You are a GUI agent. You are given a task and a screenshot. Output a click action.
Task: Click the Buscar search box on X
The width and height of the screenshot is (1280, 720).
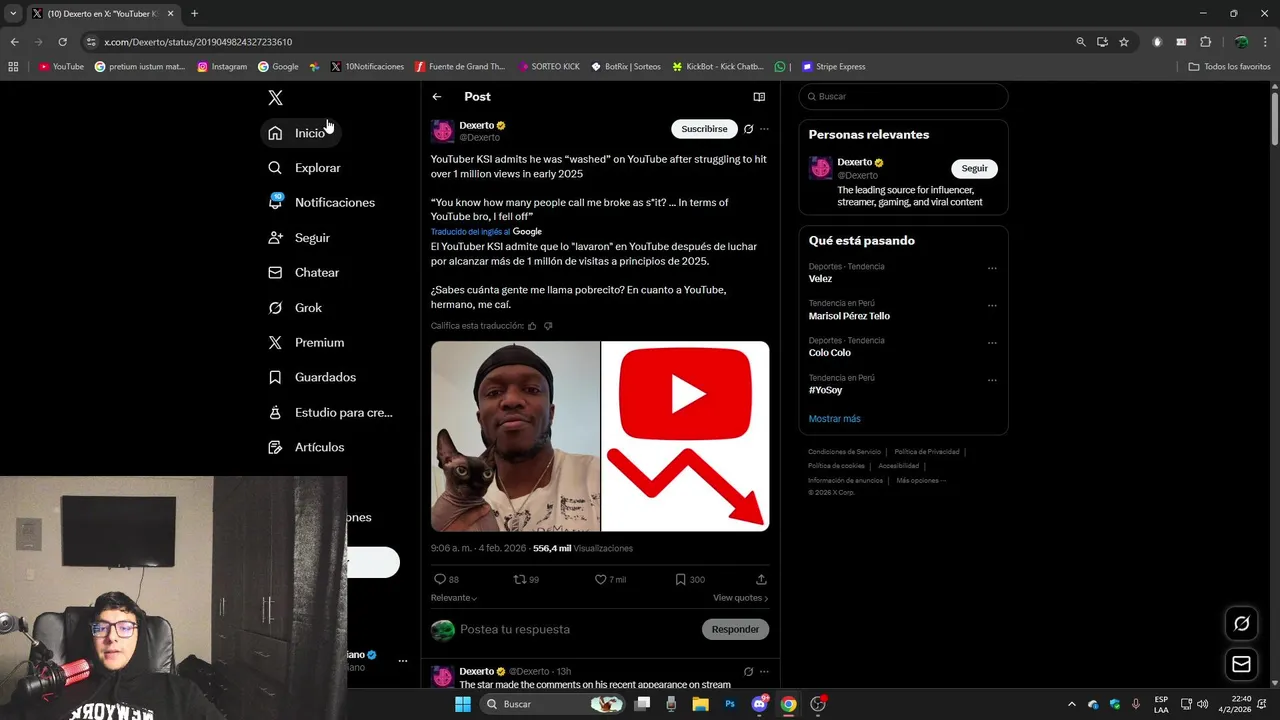click(903, 97)
